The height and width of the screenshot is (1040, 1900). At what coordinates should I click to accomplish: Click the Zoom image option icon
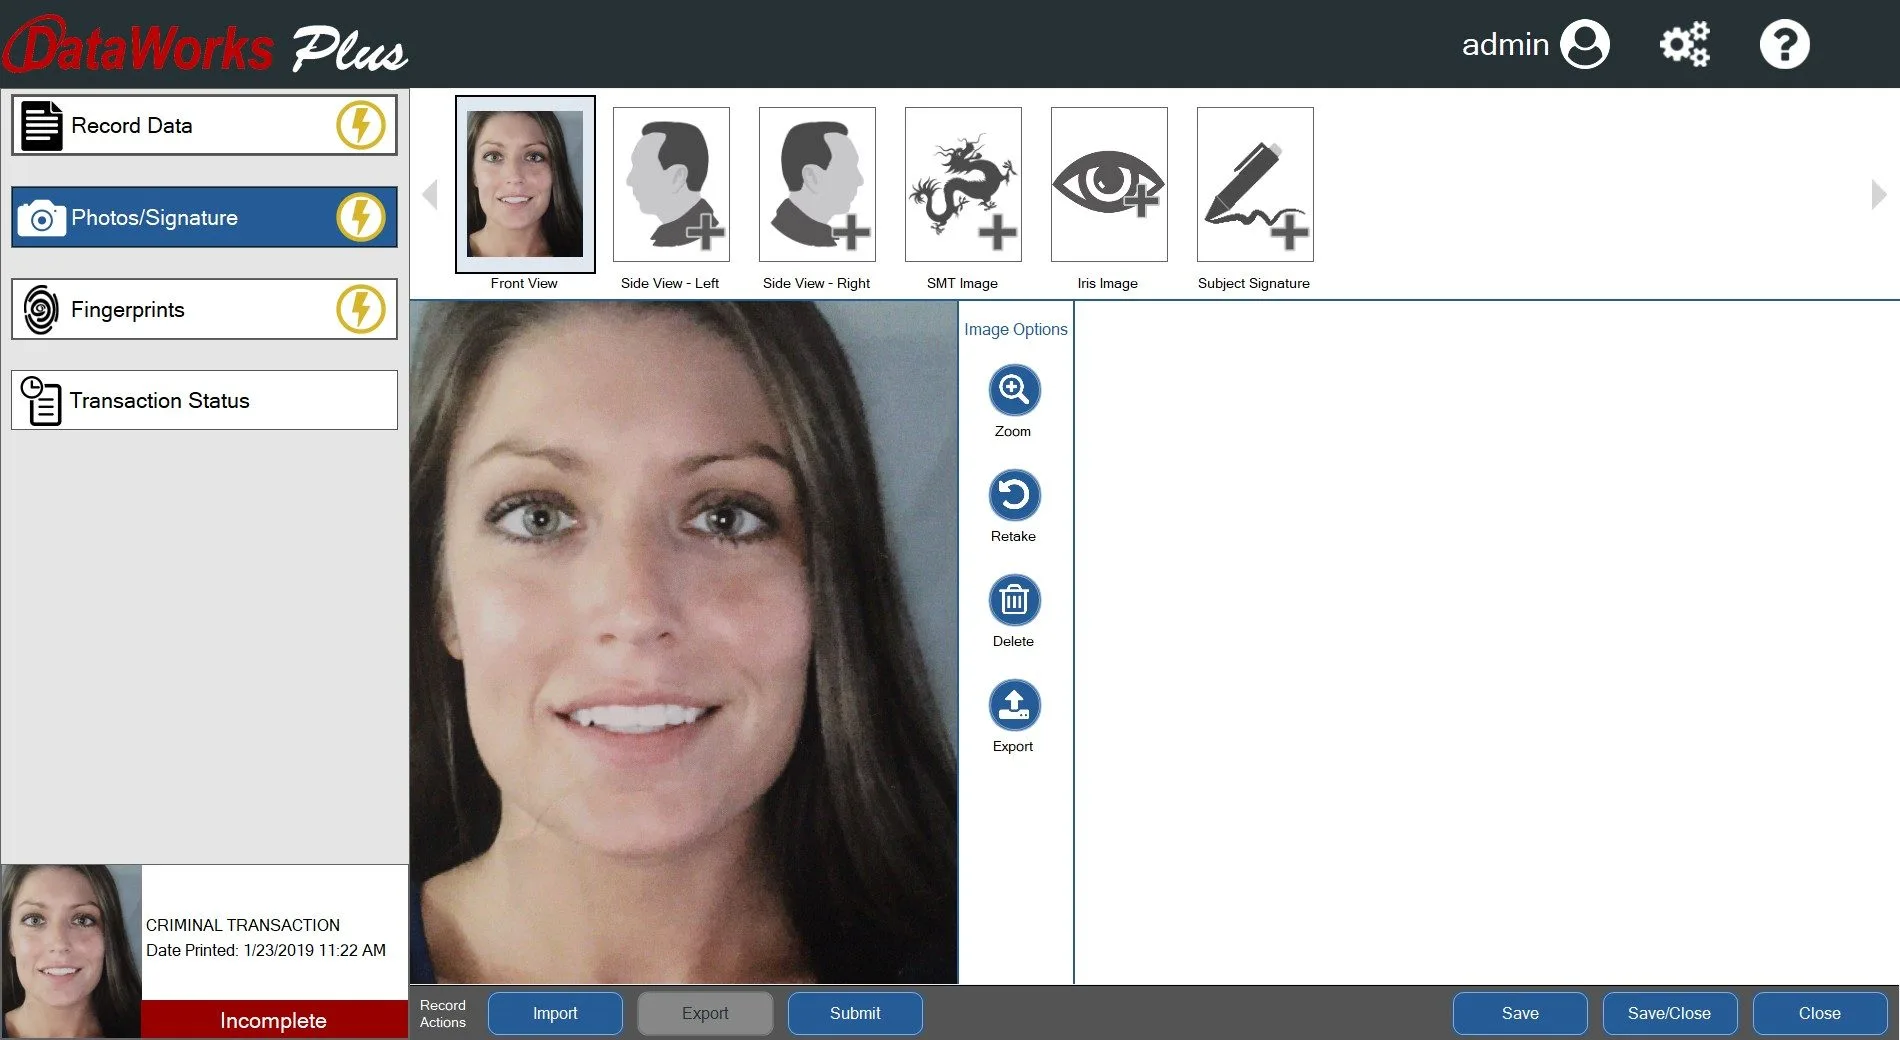[1014, 390]
